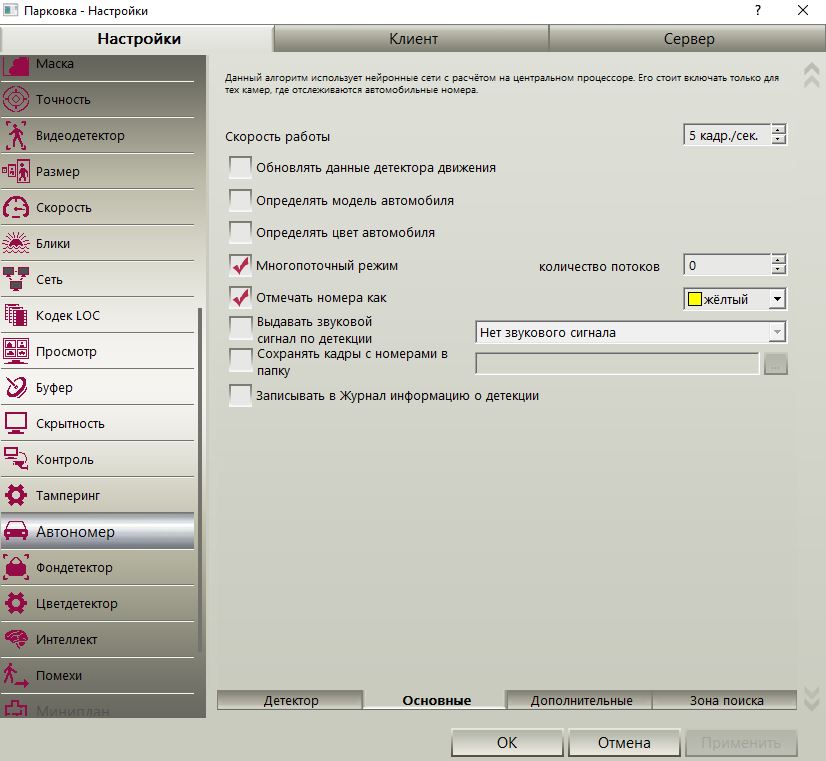The width and height of the screenshot is (826, 761).
Task: Open the Тамперинг gear icon
Action: pyautogui.click(x=16, y=495)
